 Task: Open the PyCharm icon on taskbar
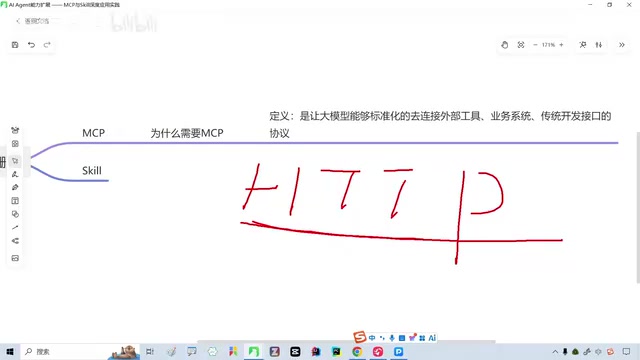coord(336,351)
